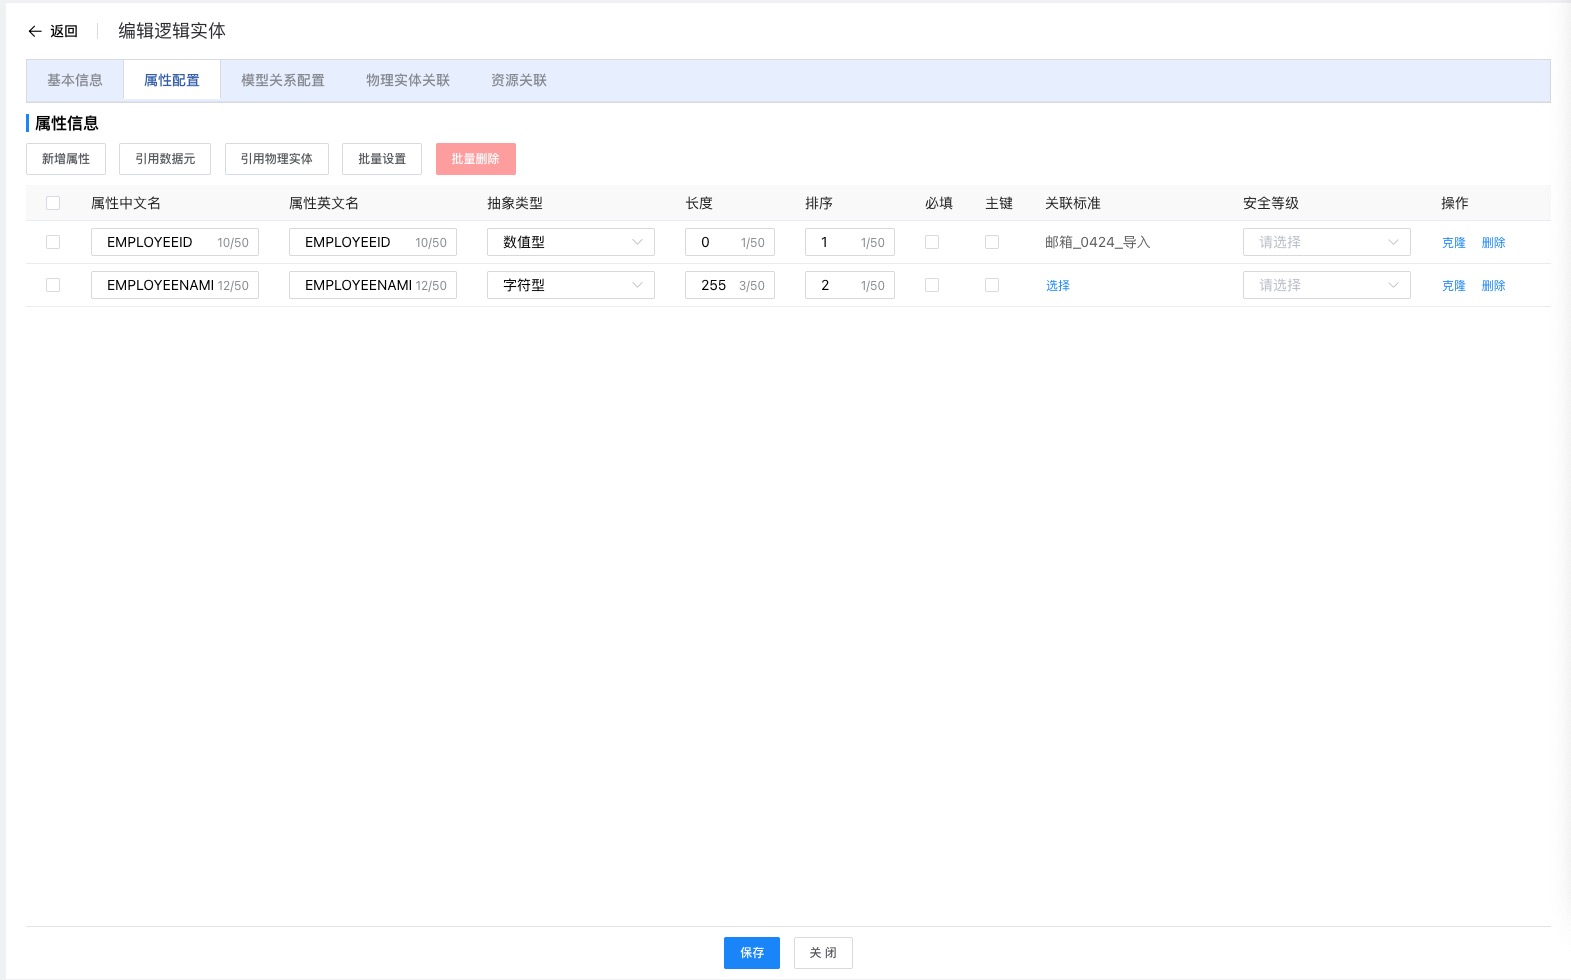The image size is (1571, 980).
Task: Open 批量设置
Action: [x=382, y=159]
